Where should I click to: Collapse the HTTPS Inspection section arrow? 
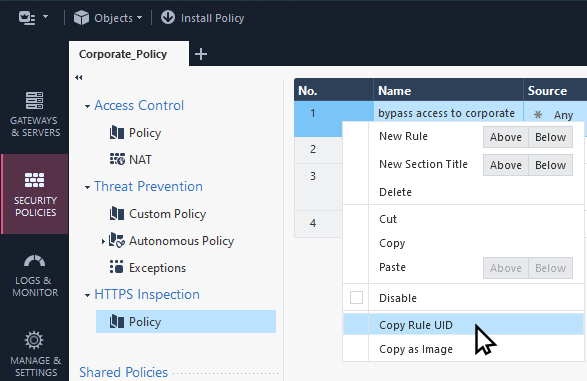point(87,296)
